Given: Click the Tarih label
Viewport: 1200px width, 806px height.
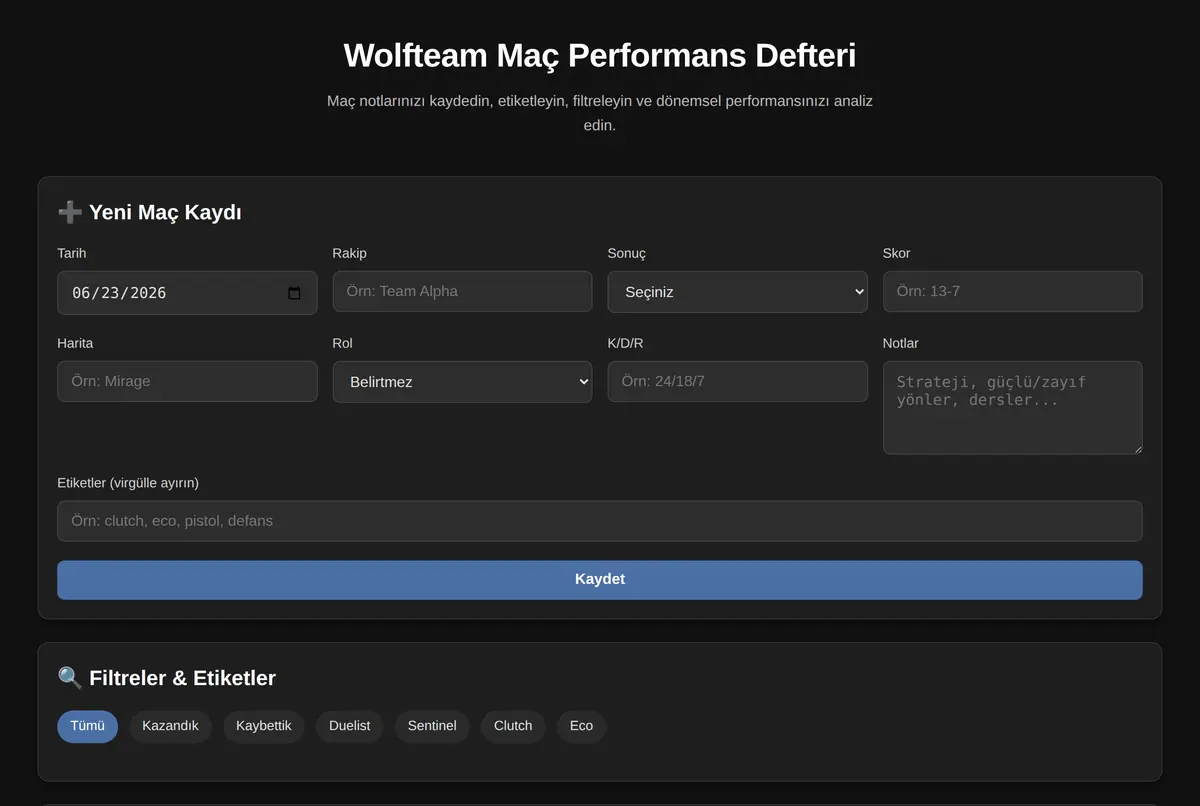Looking at the screenshot, I should coord(72,253).
